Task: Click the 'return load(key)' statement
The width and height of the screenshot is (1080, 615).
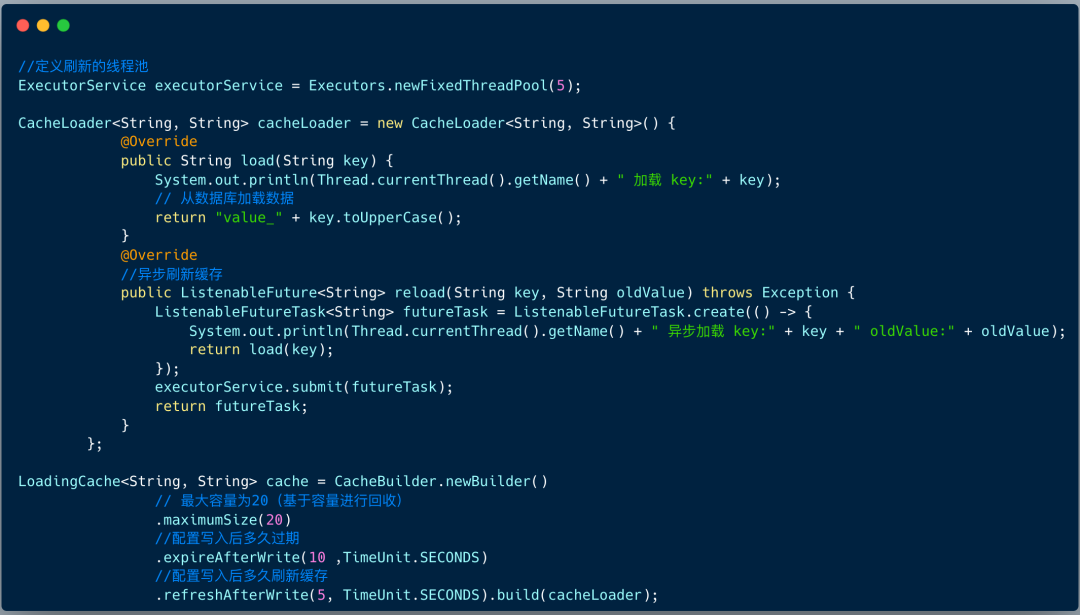Action: [x=261, y=349]
